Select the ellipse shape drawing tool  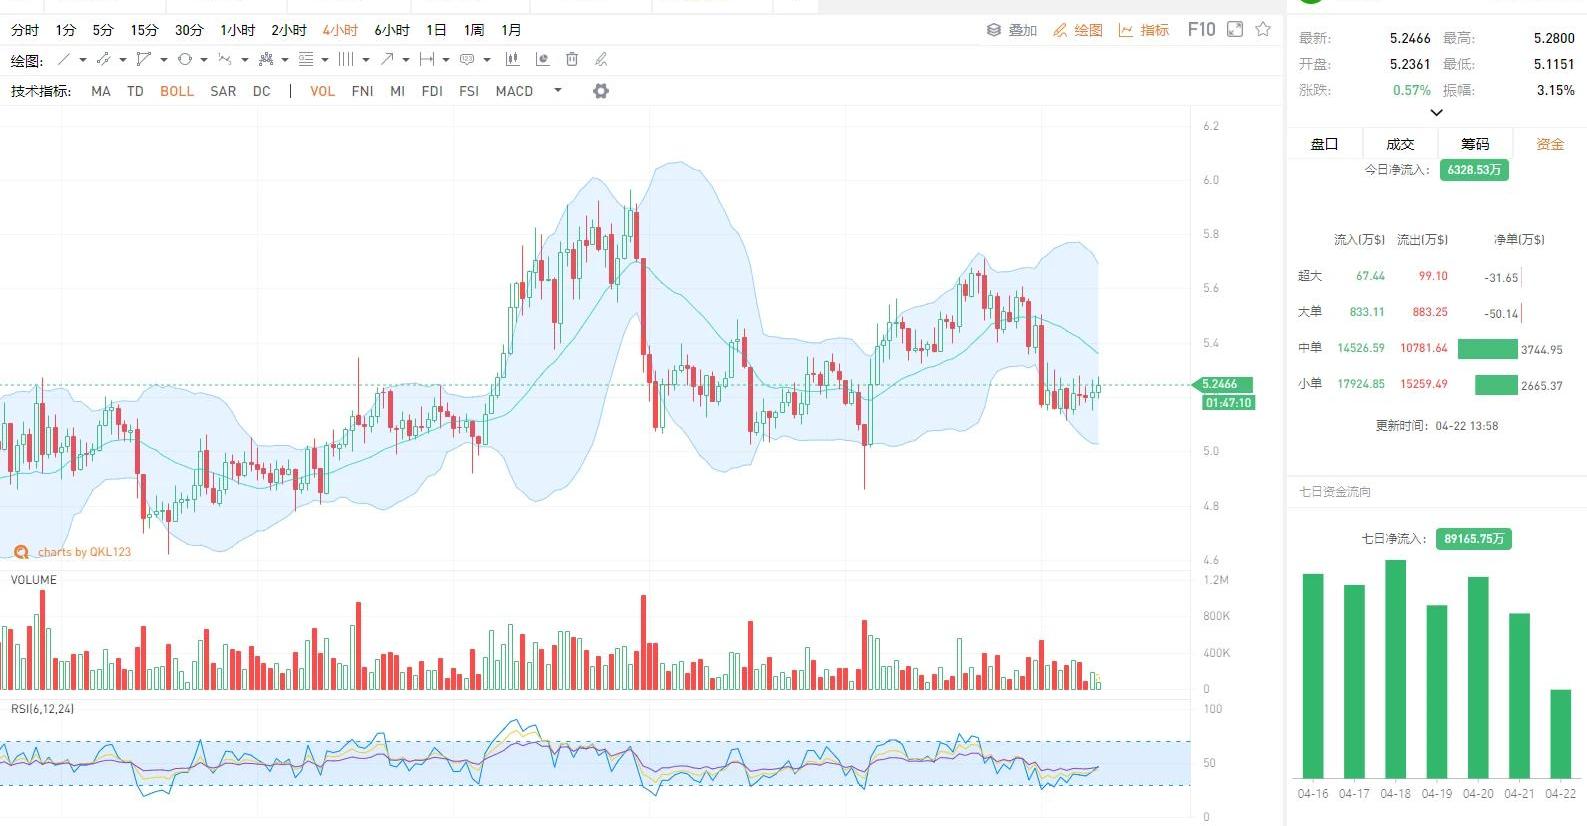pyautogui.click(x=184, y=60)
